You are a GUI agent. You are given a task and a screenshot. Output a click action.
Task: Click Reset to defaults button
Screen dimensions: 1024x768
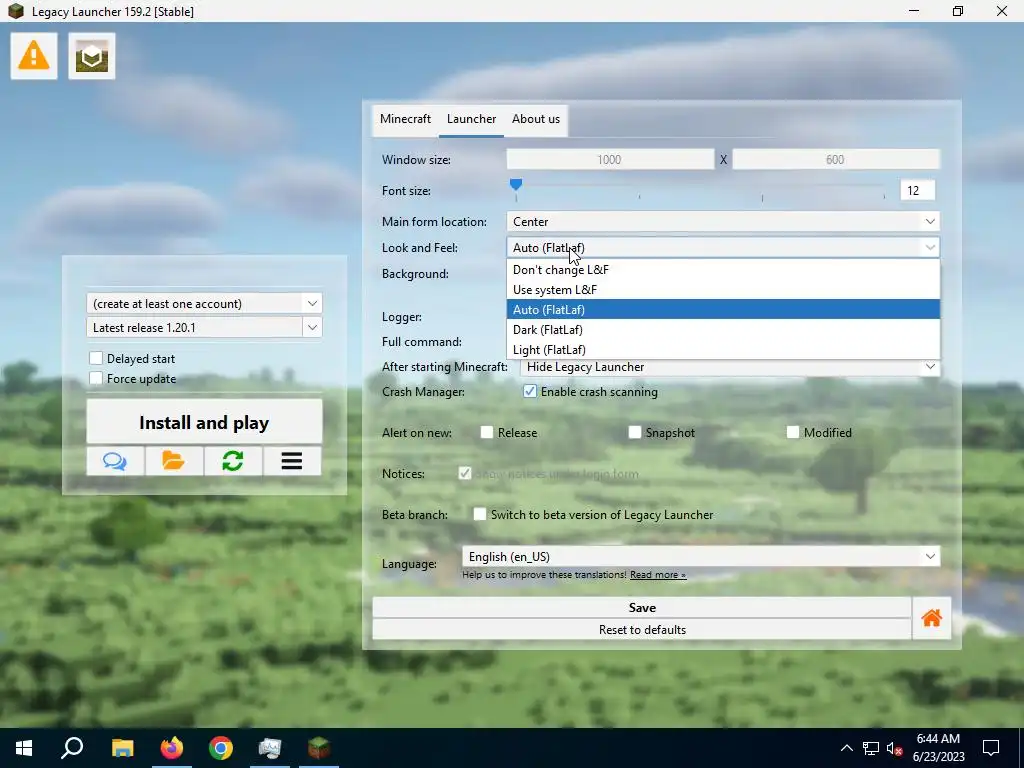coord(642,630)
